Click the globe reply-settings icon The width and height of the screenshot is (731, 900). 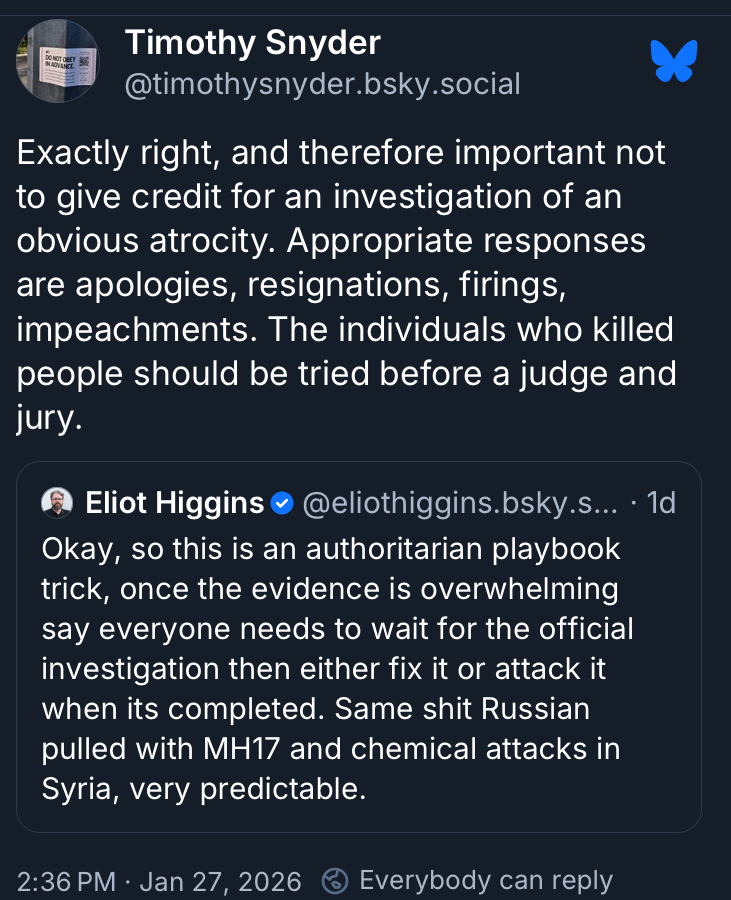coord(336,881)
